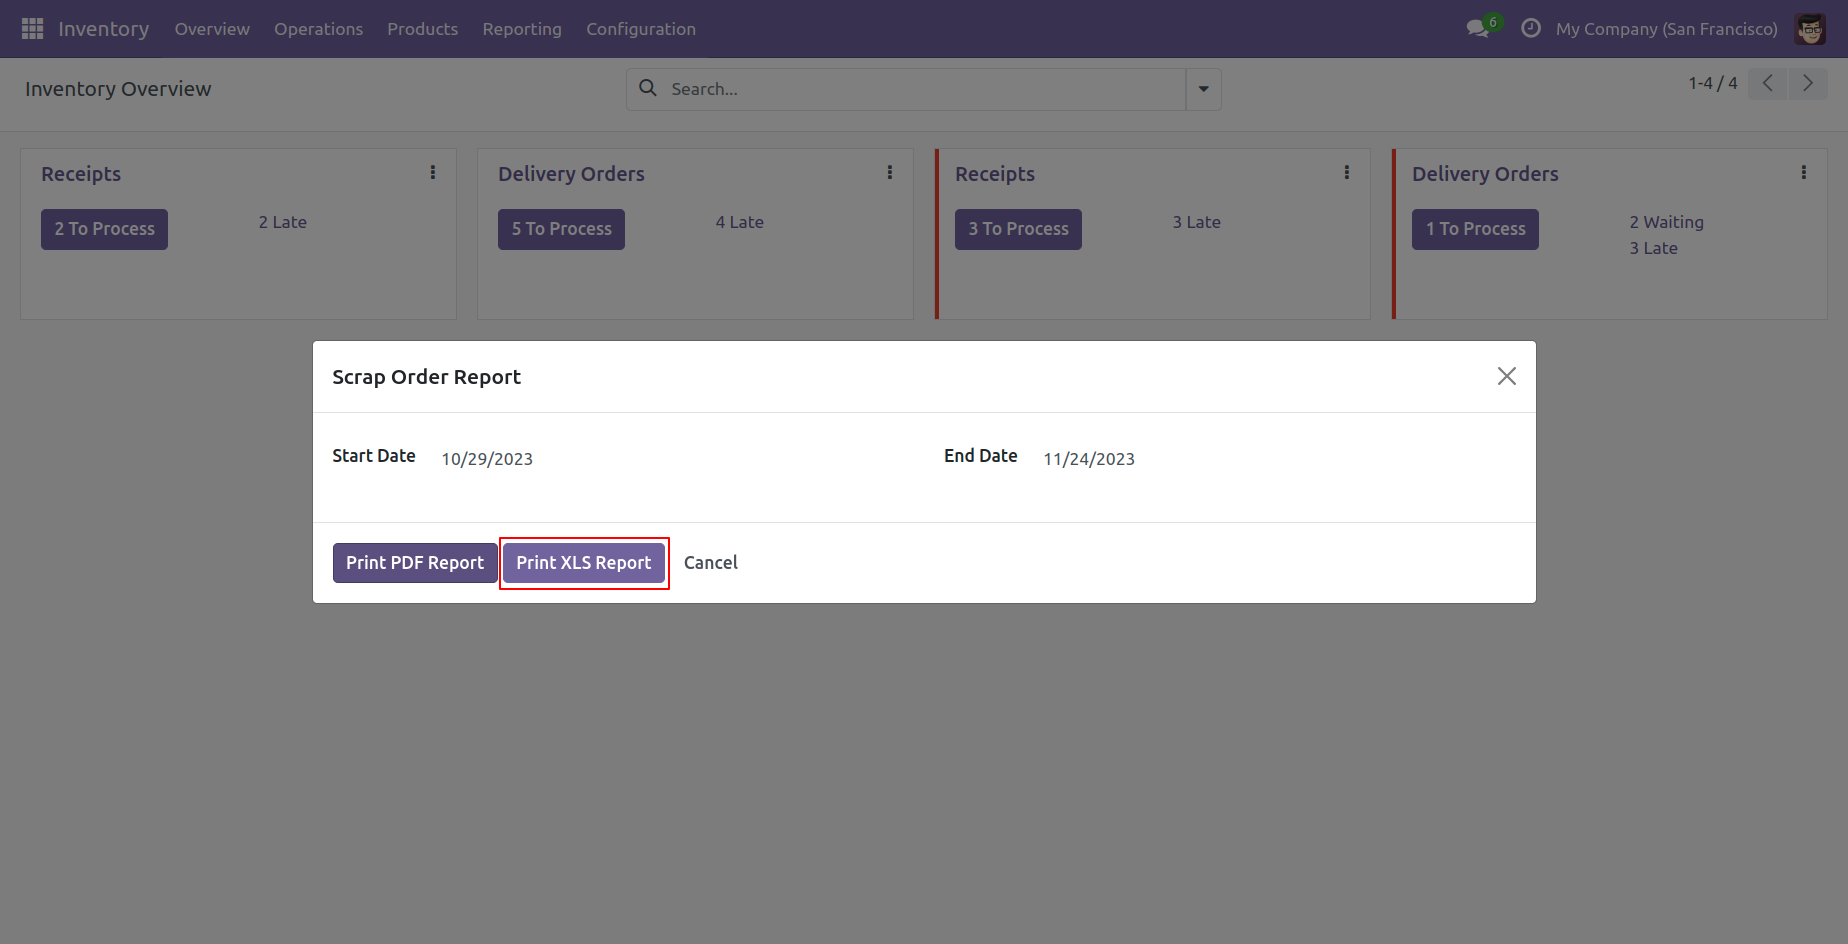This screenshot has width=1848, height=944.
Task: Open the conversations chat icon
Action: point(1479,28)
